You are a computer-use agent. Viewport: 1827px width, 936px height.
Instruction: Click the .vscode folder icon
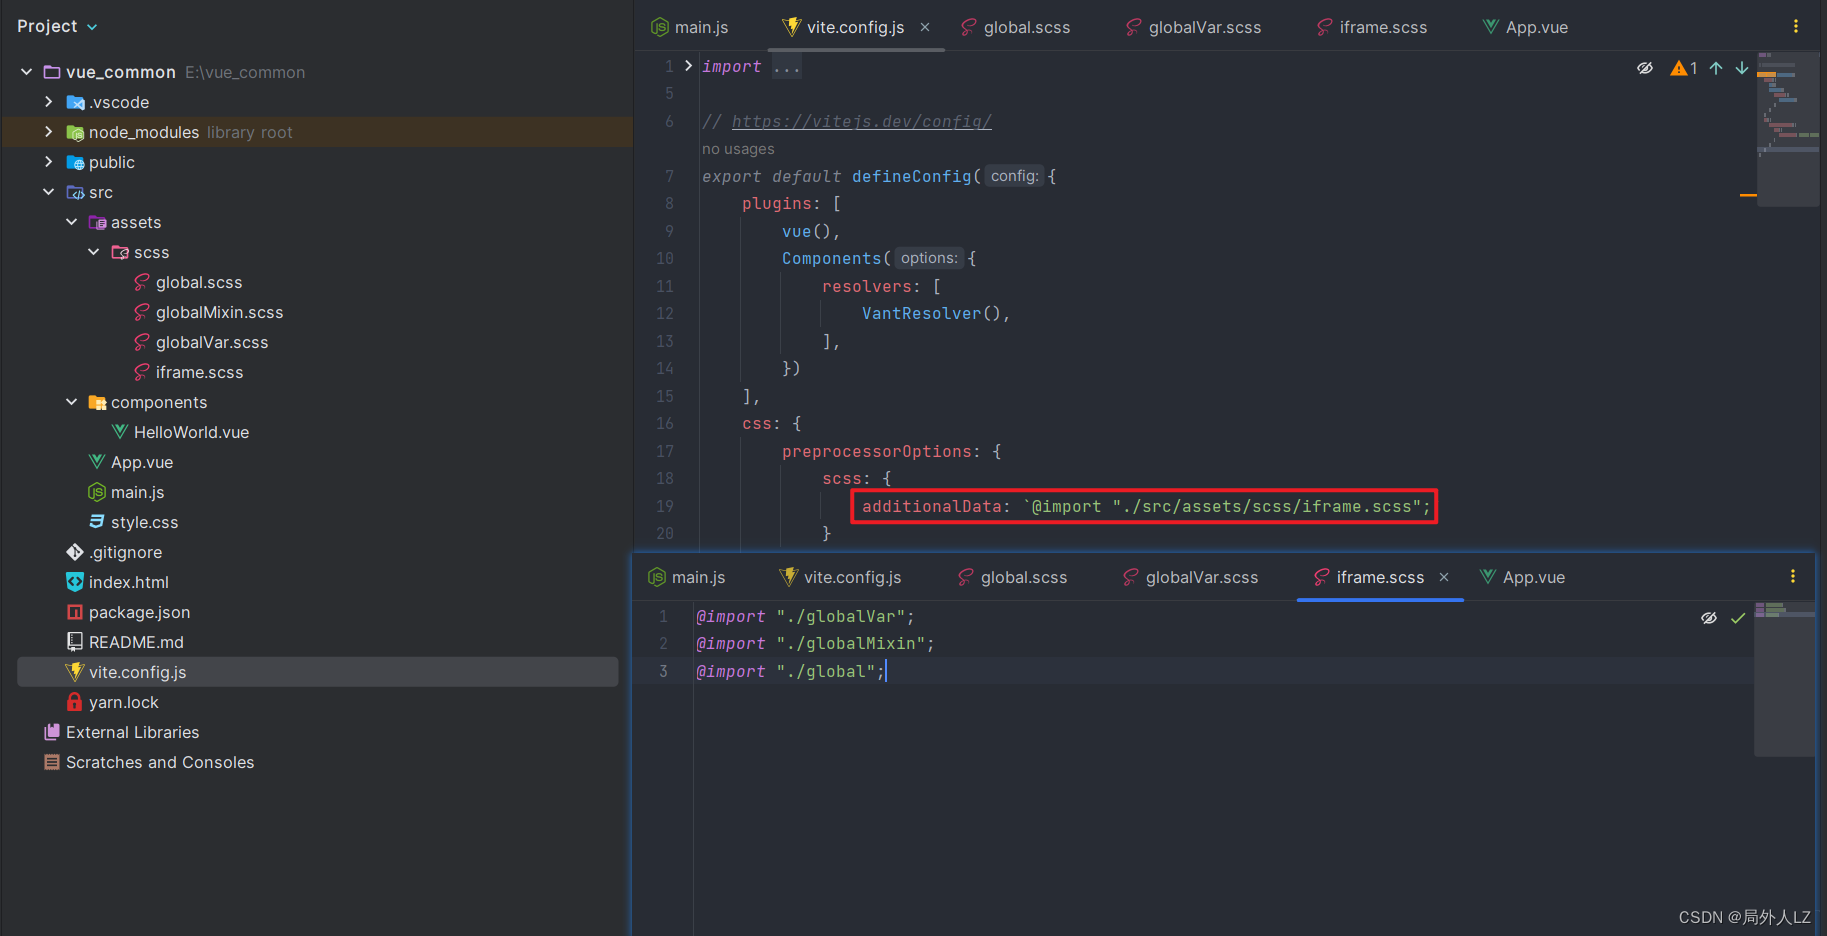[75, 102]
